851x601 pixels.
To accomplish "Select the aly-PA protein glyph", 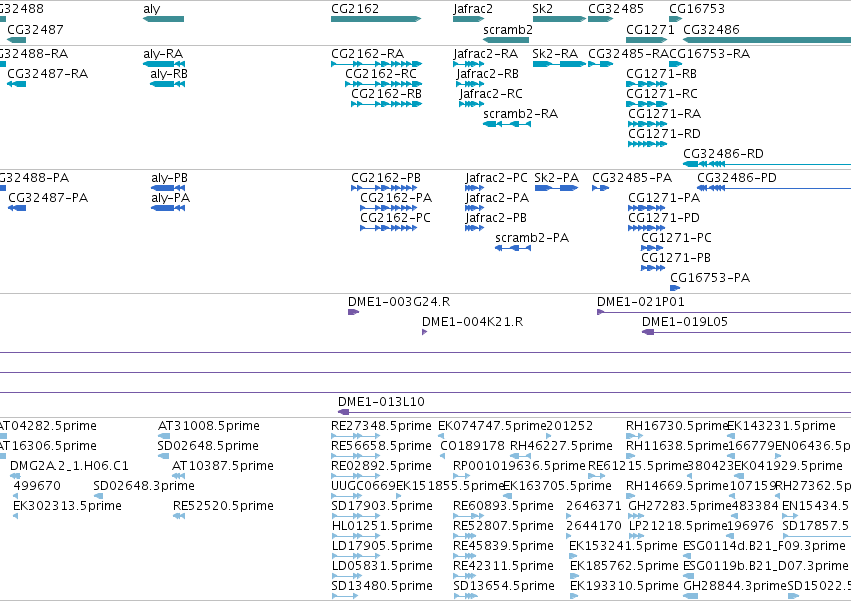I will (168, 208).
